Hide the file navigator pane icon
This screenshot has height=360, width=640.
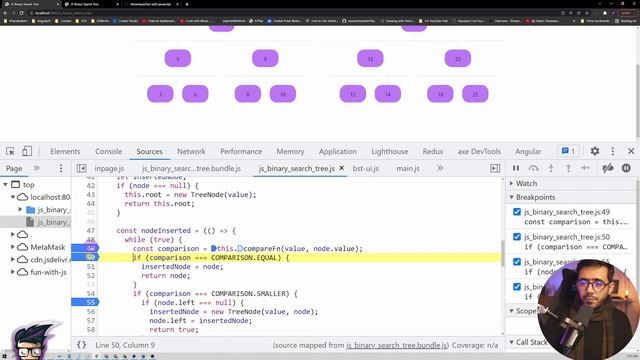point(81,168)
